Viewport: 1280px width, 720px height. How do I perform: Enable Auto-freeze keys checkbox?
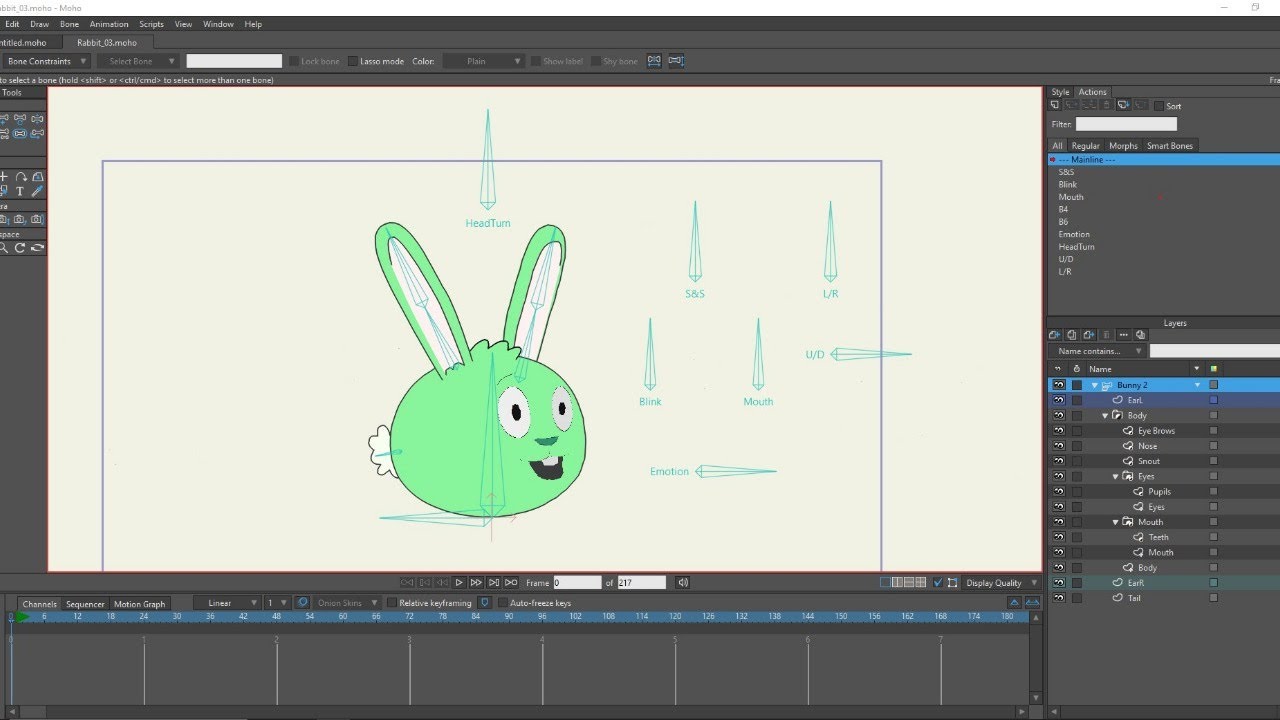pos(502,603)
